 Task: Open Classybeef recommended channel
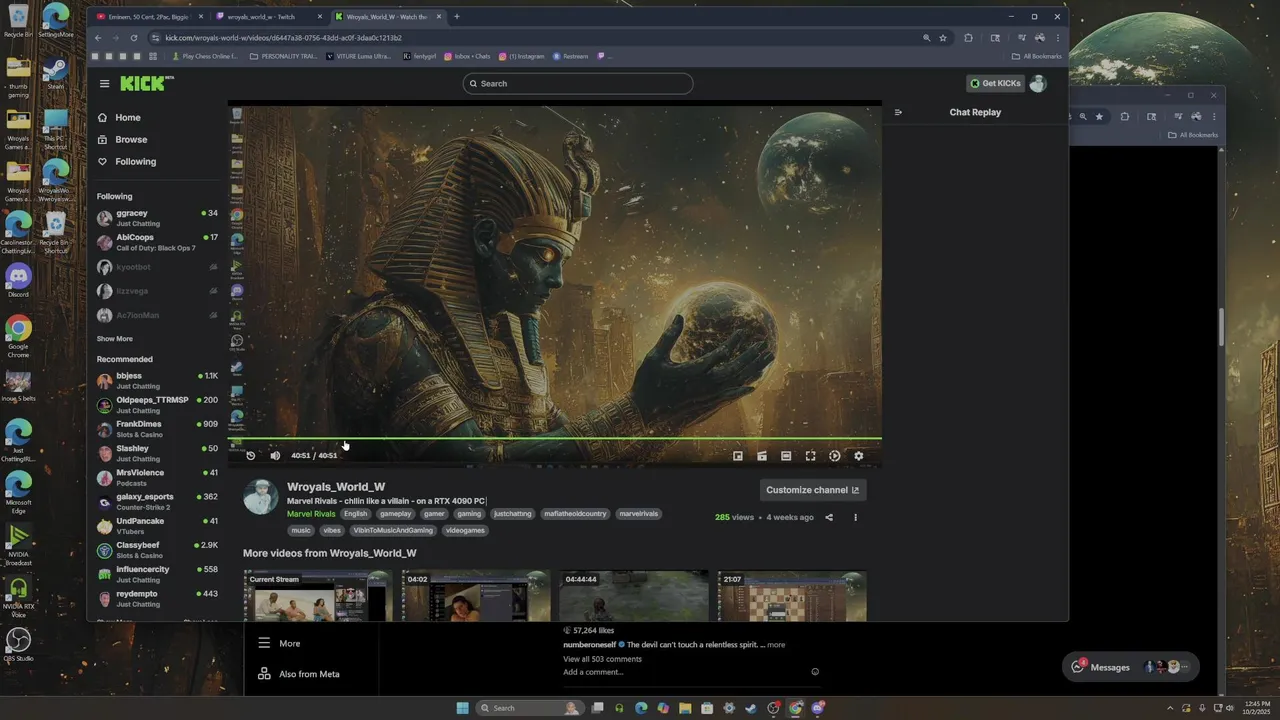point(158,549)
